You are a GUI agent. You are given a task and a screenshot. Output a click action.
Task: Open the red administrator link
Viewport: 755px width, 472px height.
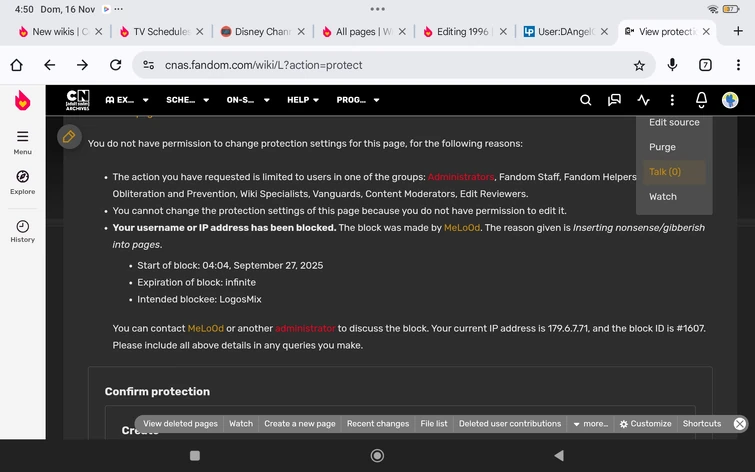(305, 328)
